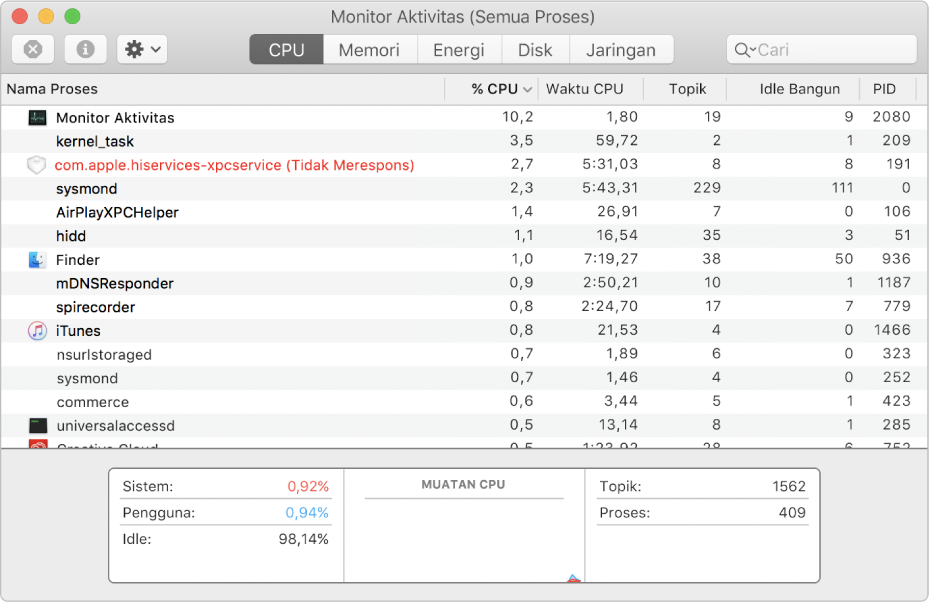
Task: Click the PID 1187 cell
Action: [894, 283]
